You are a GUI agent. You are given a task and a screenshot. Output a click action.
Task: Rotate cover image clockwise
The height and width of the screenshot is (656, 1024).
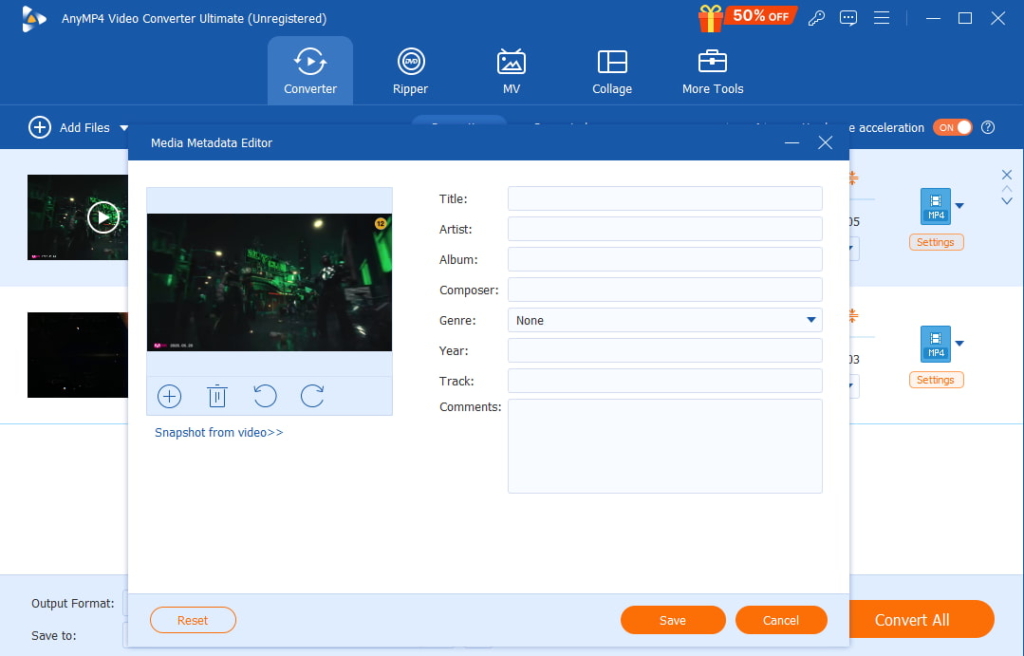pos(312,396)
